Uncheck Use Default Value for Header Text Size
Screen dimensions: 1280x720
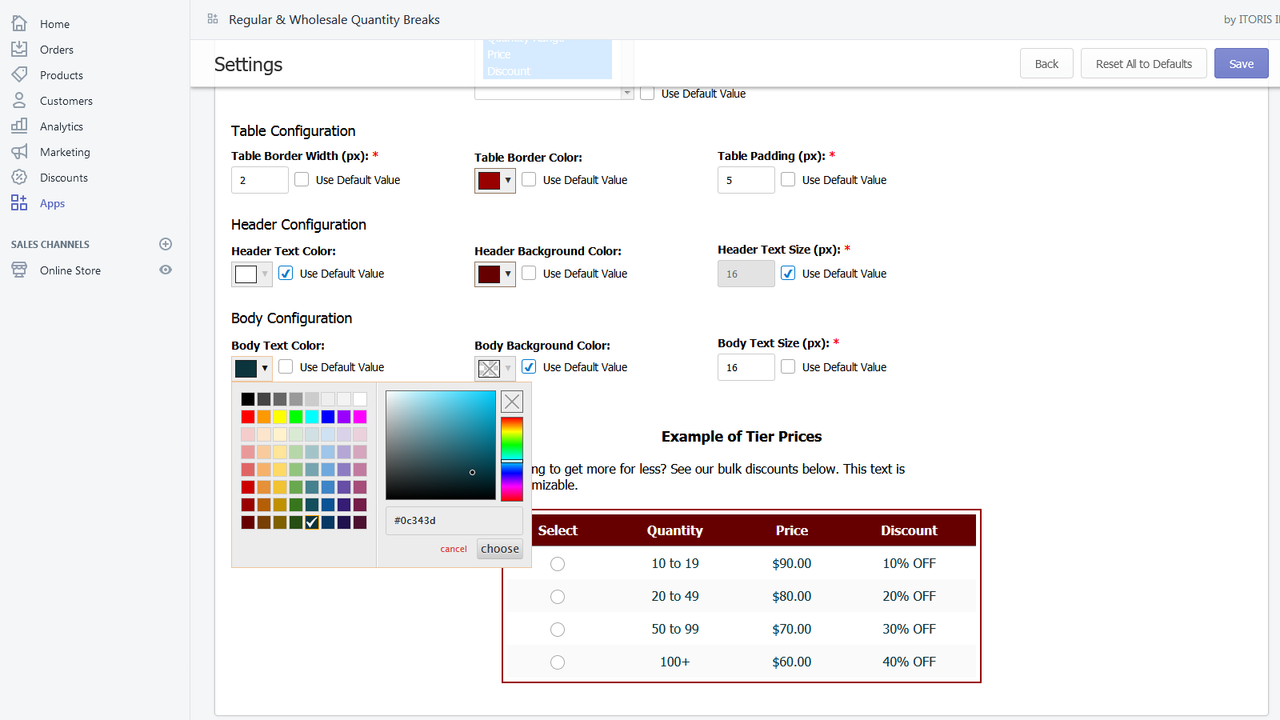(788, 273)
